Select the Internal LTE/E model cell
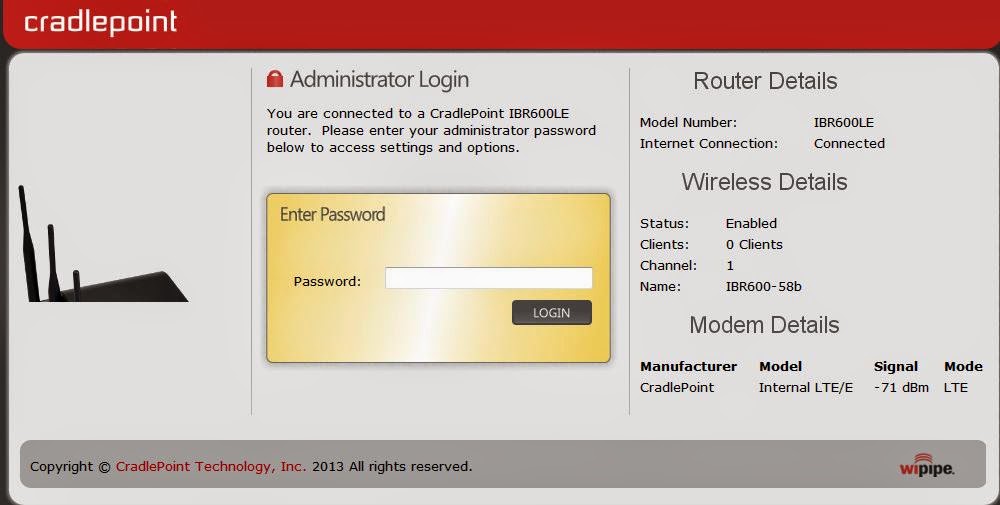This screenshot has height=505, width=1000. click(805, 388)
